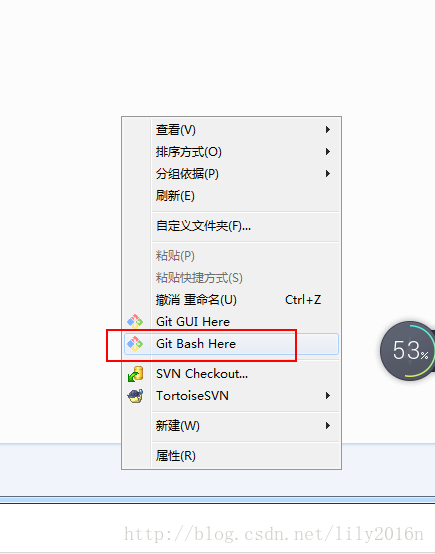Expand the arrow next to 分组依据(P)
The image size is (435, 554).
(328, 173)
